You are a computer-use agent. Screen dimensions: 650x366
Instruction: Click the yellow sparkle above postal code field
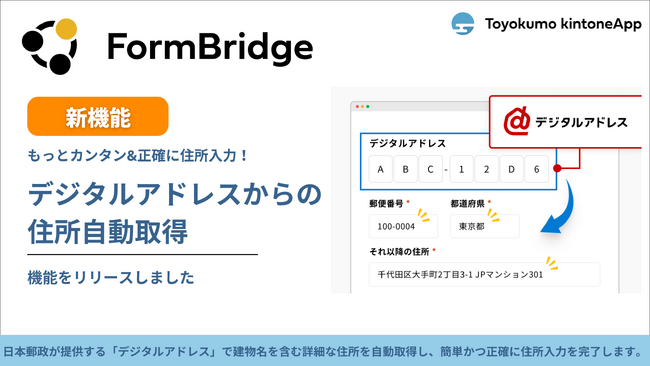(423, 215)
